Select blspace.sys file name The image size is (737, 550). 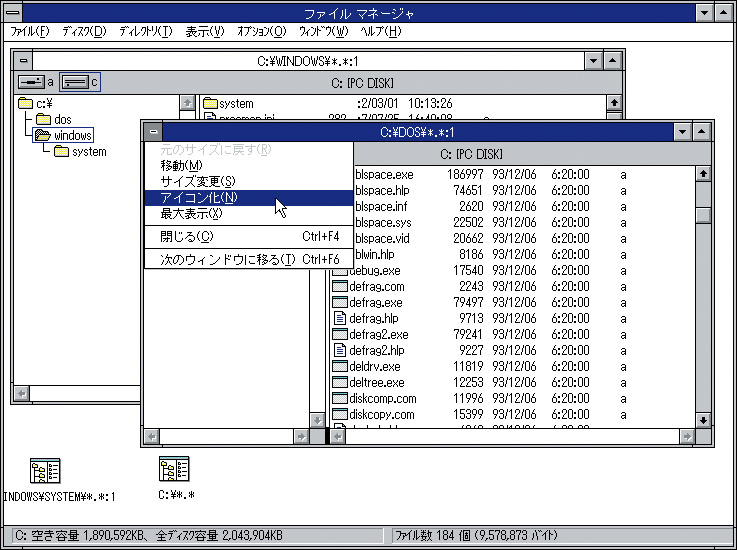pyautogui.click(x=383, y=222)
